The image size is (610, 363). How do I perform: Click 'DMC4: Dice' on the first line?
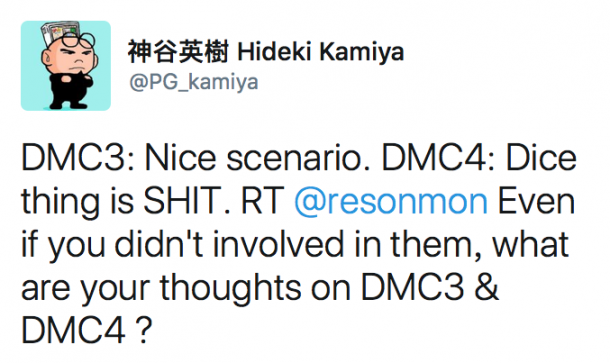[479, 158]
